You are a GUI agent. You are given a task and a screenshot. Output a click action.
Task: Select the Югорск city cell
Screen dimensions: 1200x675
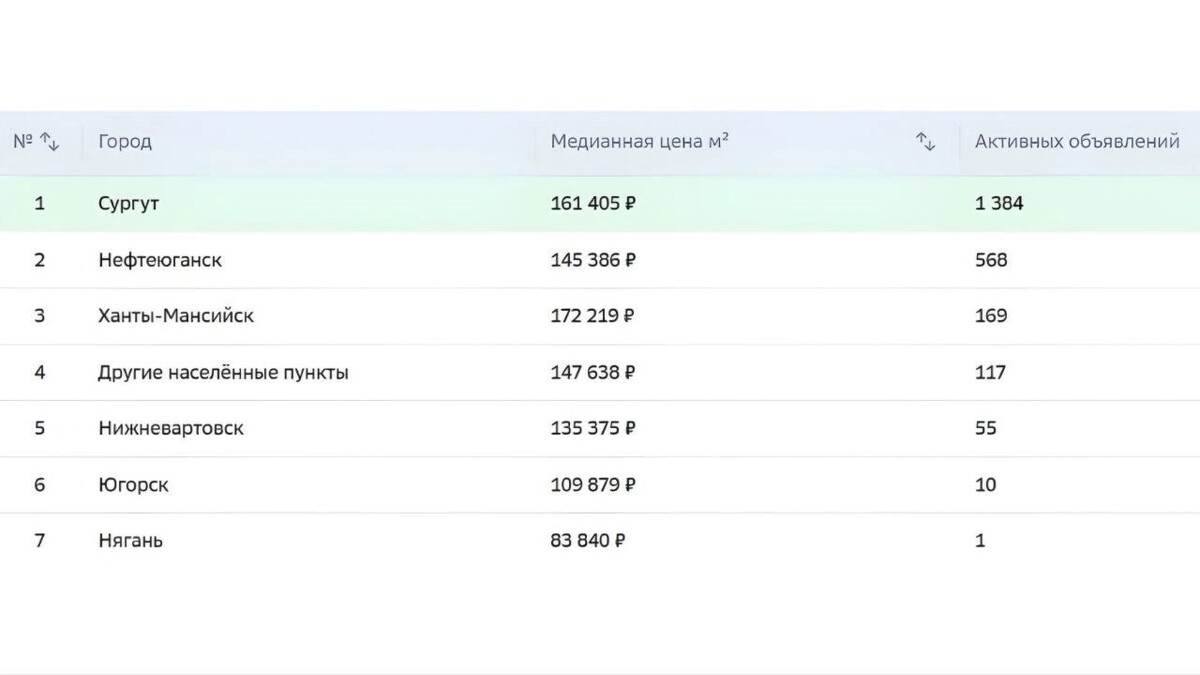click(x=133, y=485)
